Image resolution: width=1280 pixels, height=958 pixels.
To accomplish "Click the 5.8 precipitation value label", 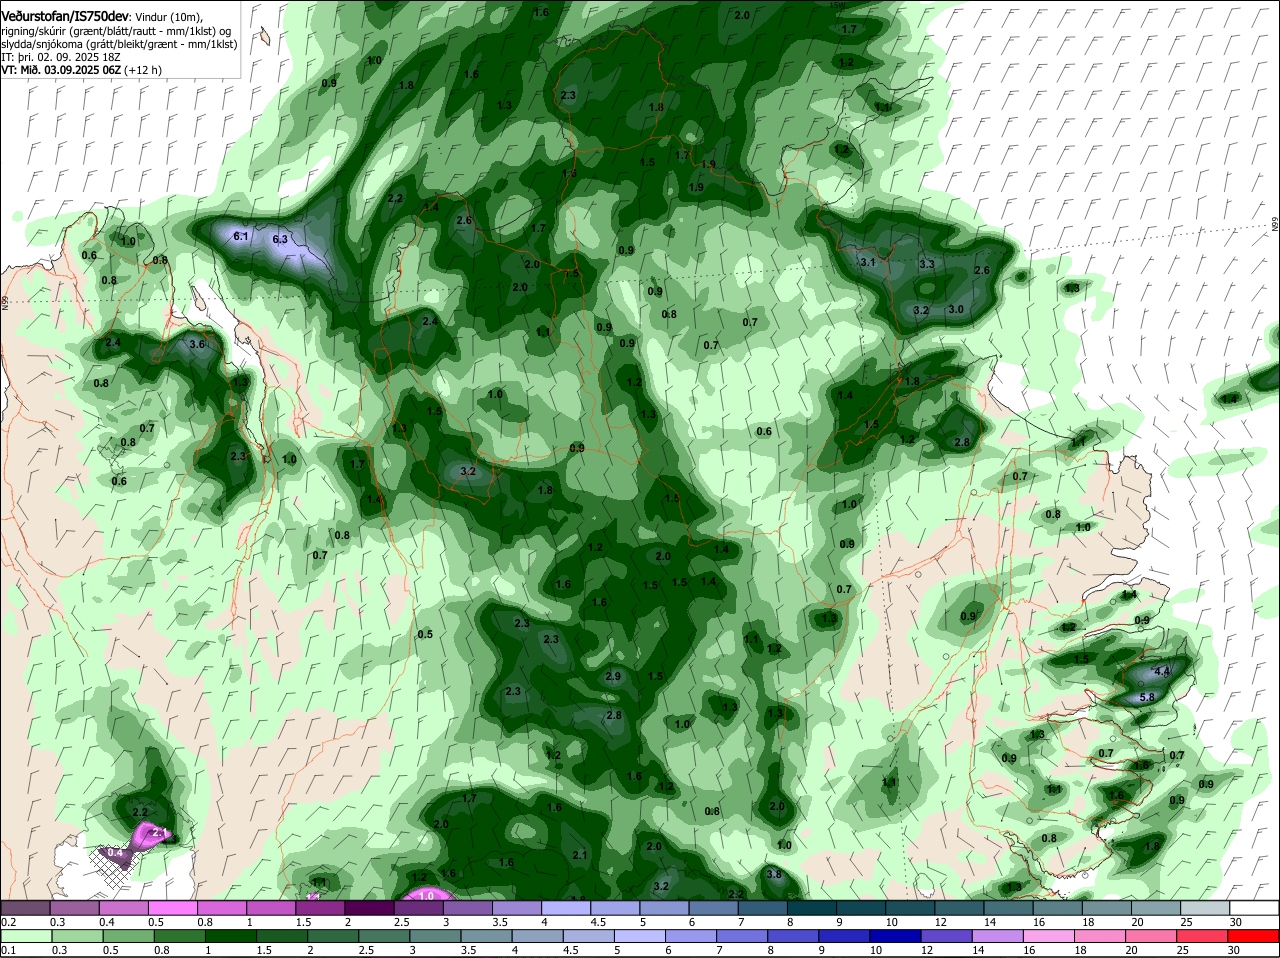I will [1147, 697].
